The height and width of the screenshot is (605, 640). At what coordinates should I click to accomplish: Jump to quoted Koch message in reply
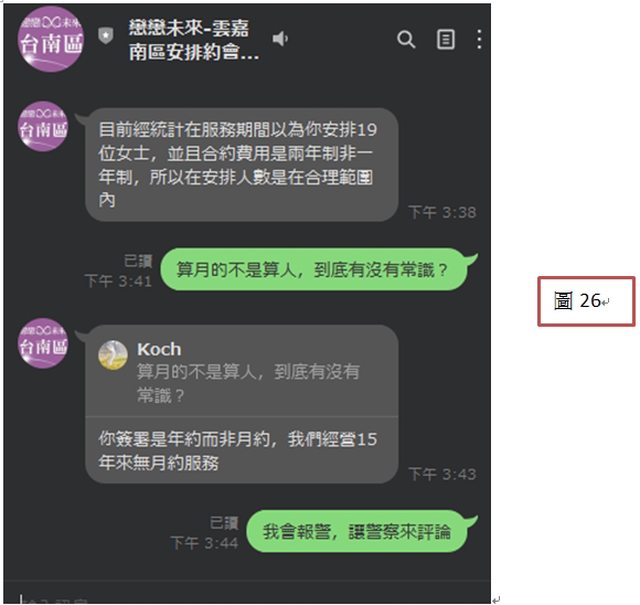242,371
